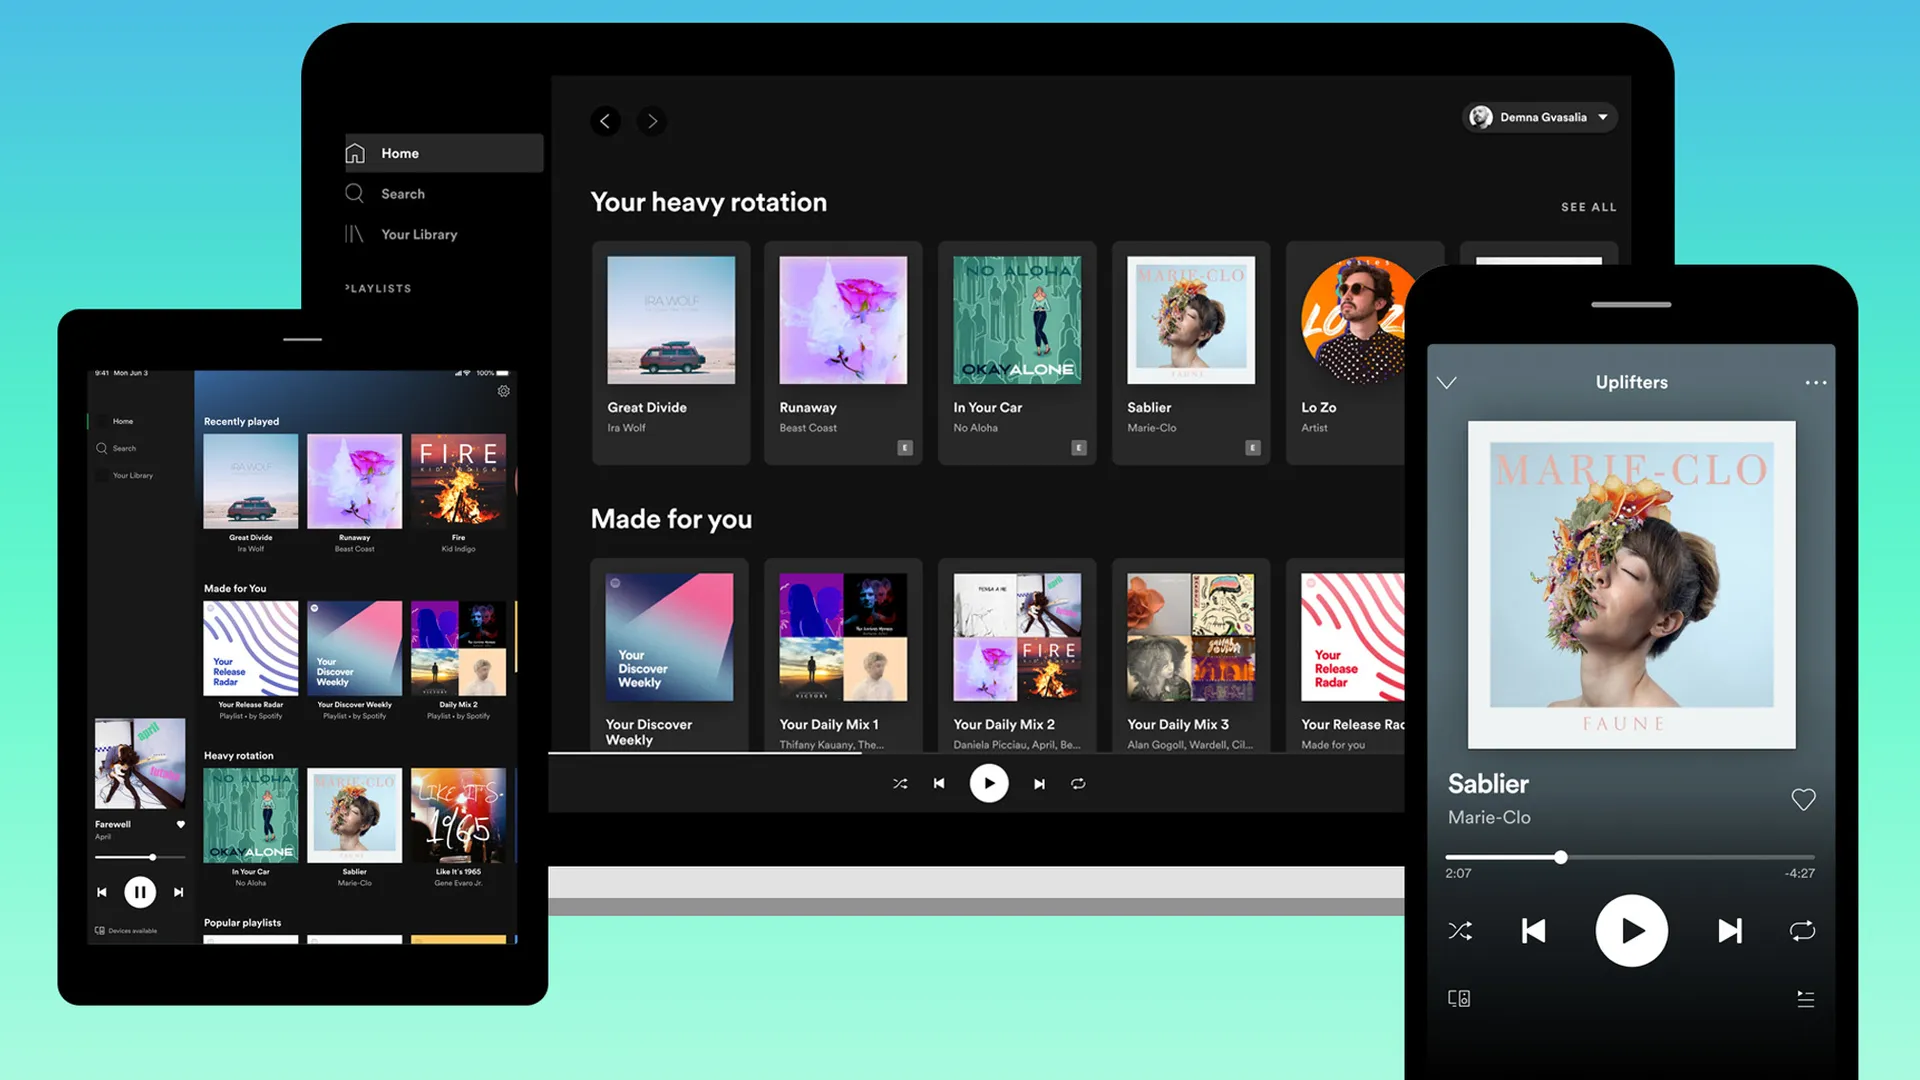The width and height of the screenshot is (1920, 1080).
Task: Open the settings gear on the tablet
Action: [504, 391]
